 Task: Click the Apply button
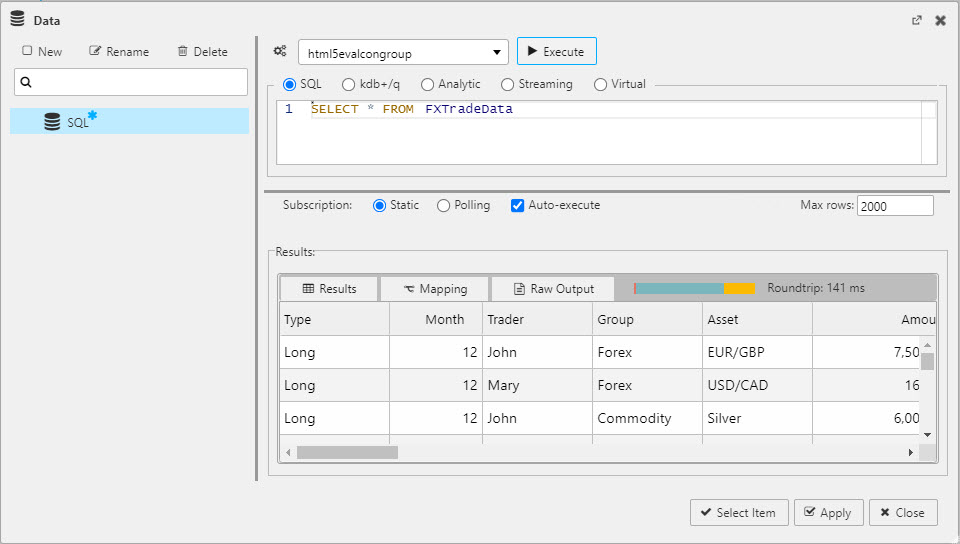[826, 512]
